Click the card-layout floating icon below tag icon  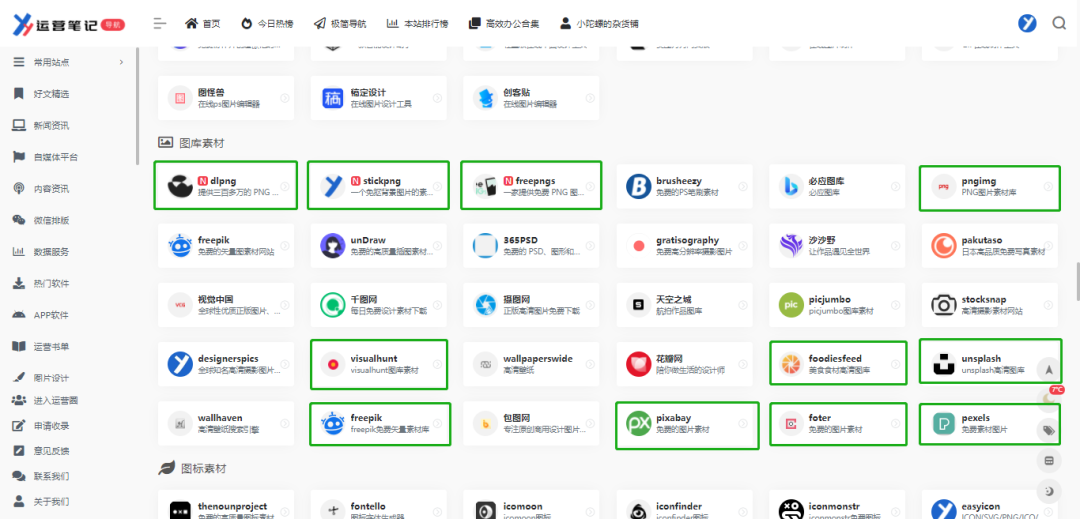(x=1049, y=460)
